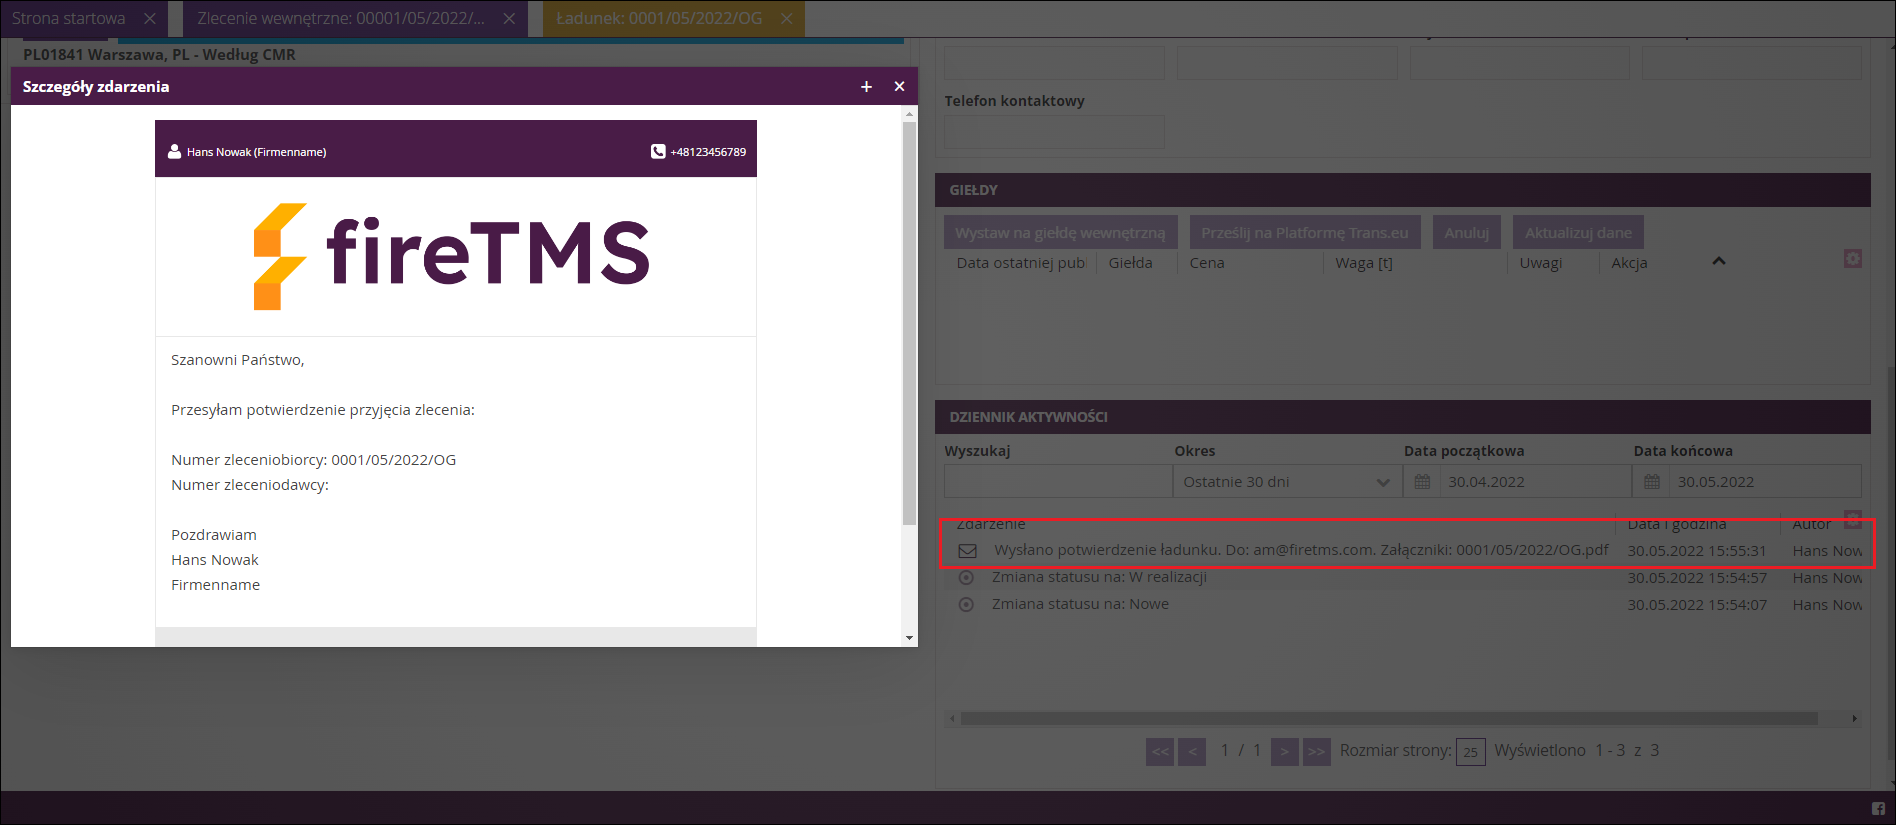Open the Okres dropdown Ostatnie 30 dni
This screenshot has width=1896, height=825.
tap(1287, 481)
